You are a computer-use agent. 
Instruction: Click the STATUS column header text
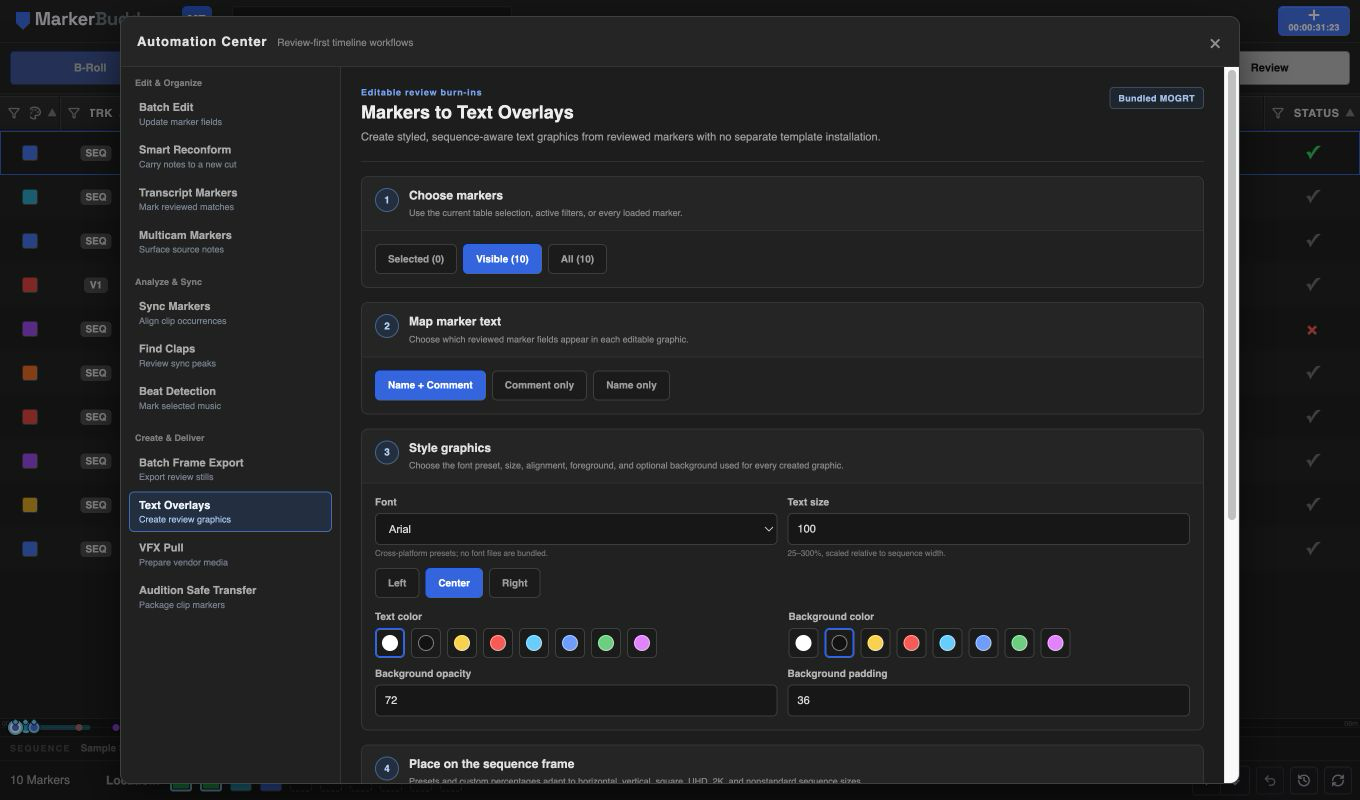[1316, 113]
